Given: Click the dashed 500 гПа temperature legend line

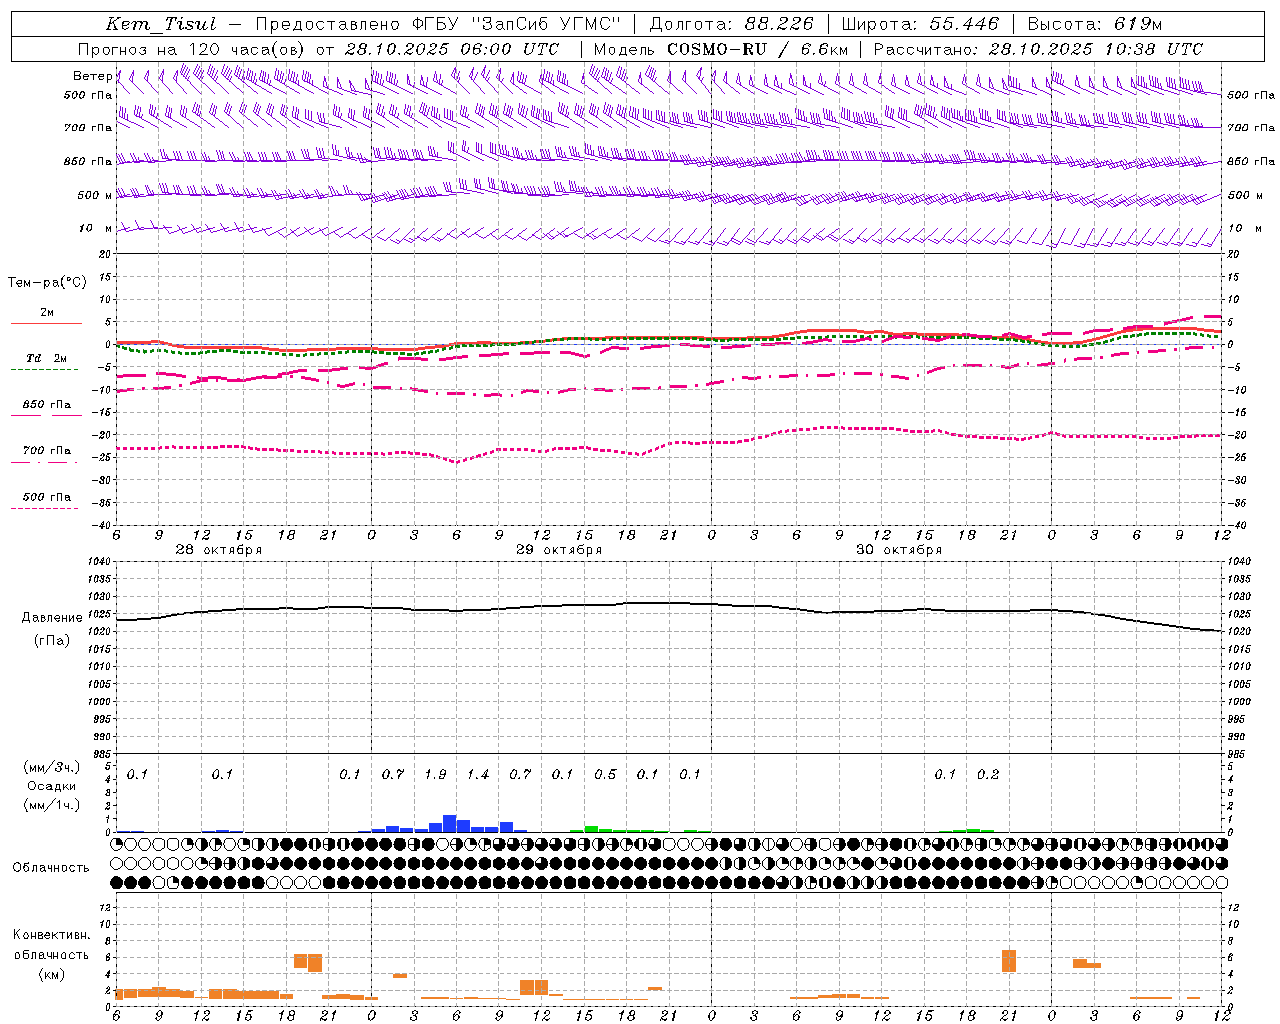Looking at the screenshot, I should (44, 509).
